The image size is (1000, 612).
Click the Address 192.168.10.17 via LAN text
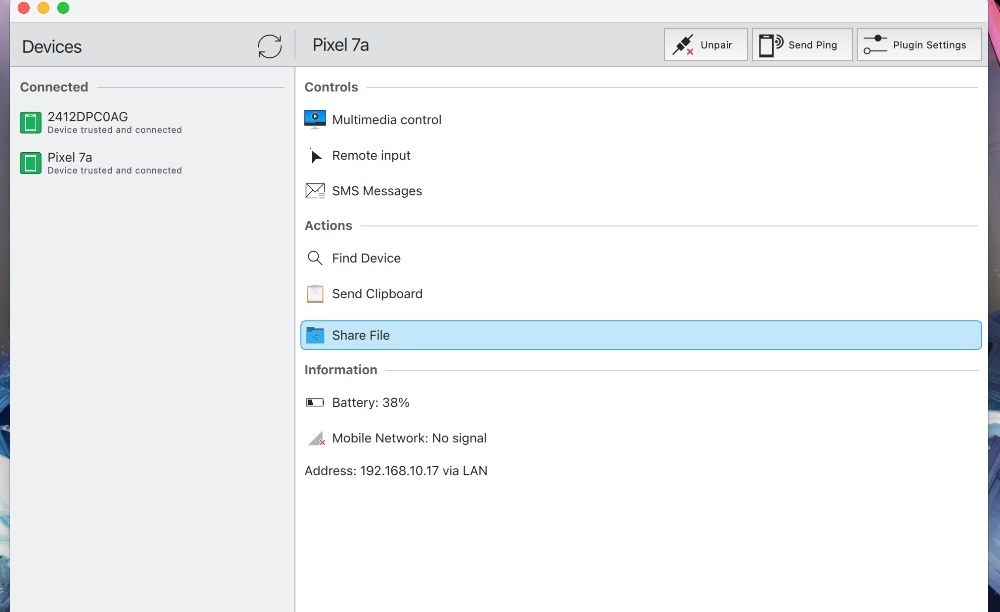tap(396, 471)
